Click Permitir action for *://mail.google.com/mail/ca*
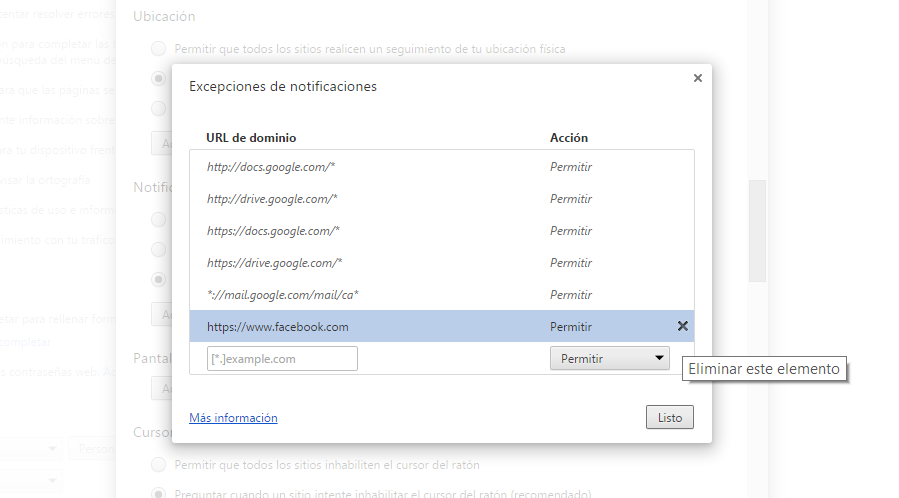This screenshot has height=498, width=899. point(570,295)
